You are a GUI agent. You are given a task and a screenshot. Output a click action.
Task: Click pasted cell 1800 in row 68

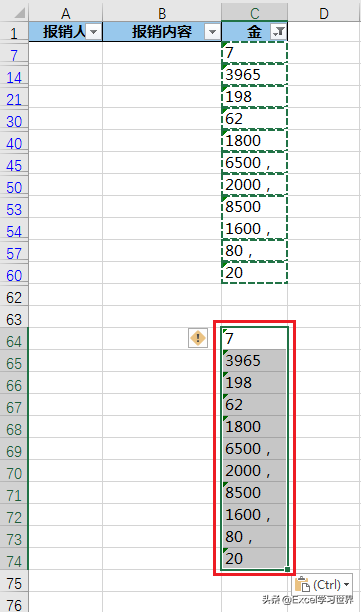(x=254, y=426)
